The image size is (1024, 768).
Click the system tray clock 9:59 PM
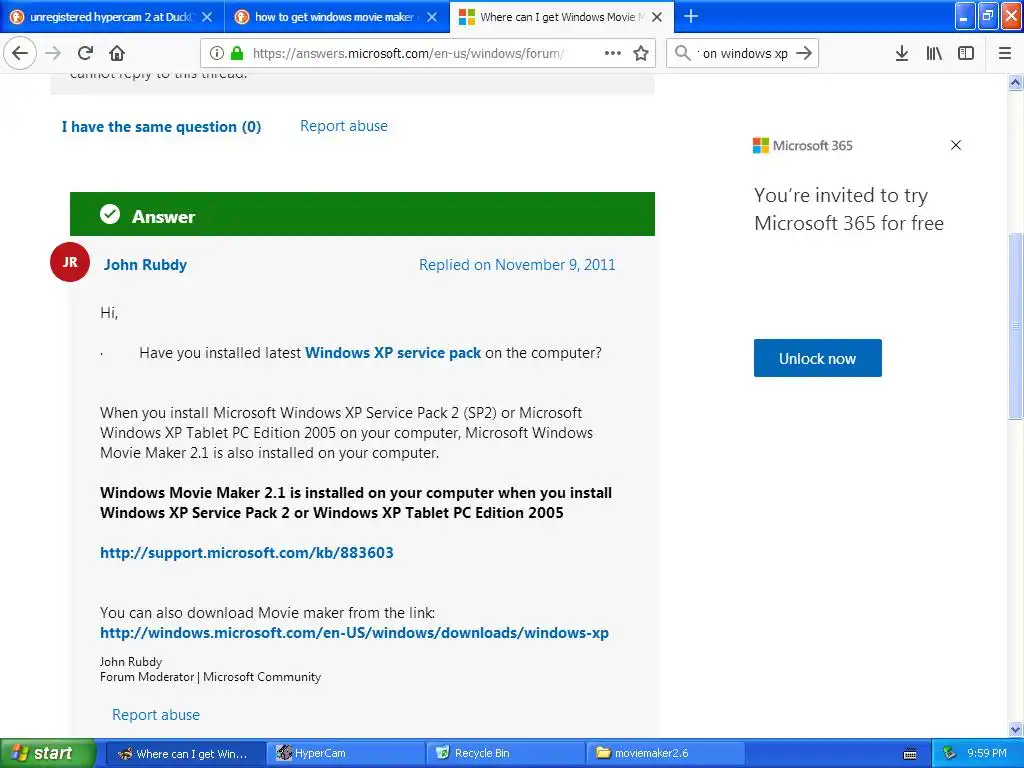[x=987, y=754]
